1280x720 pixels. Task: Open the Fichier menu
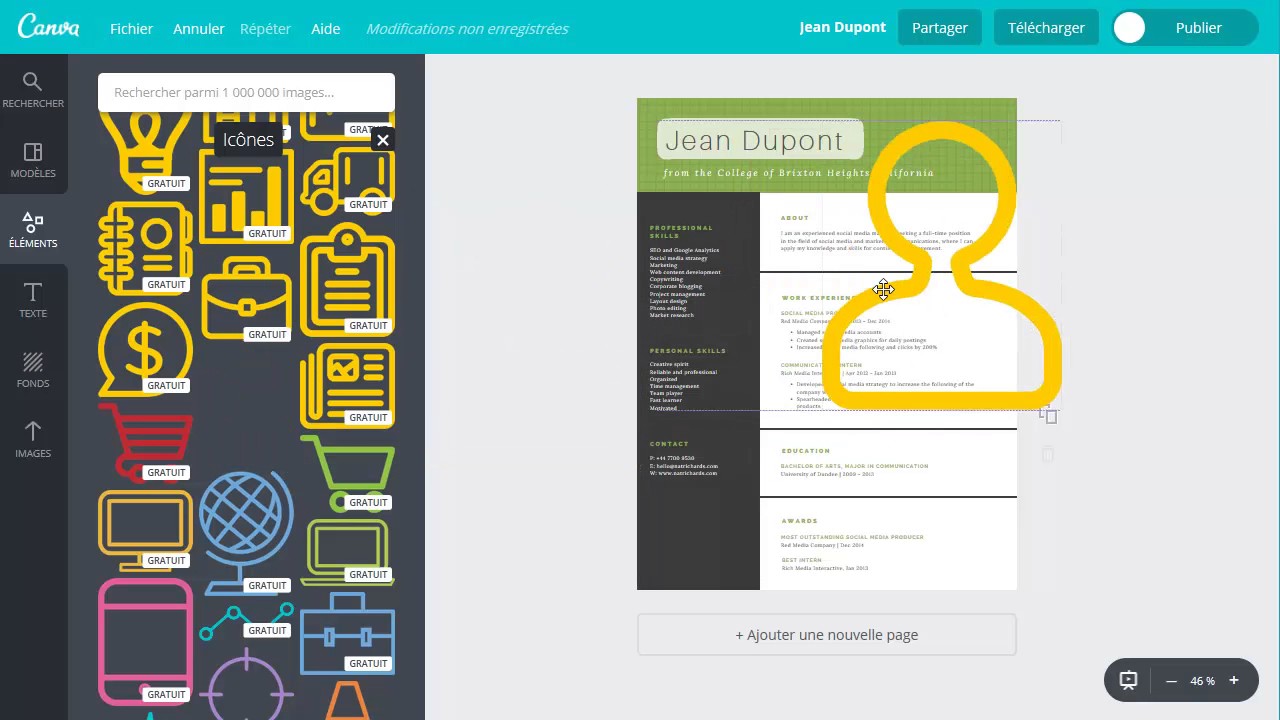tap(131, 28)
